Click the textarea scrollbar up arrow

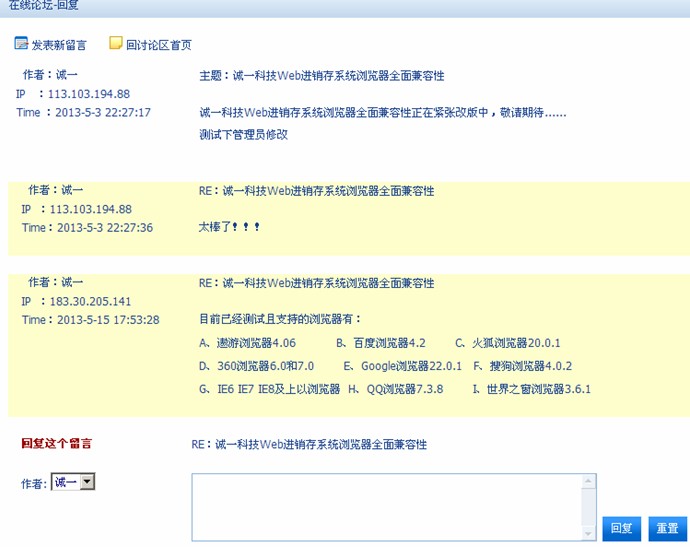[x=589, y=481]
